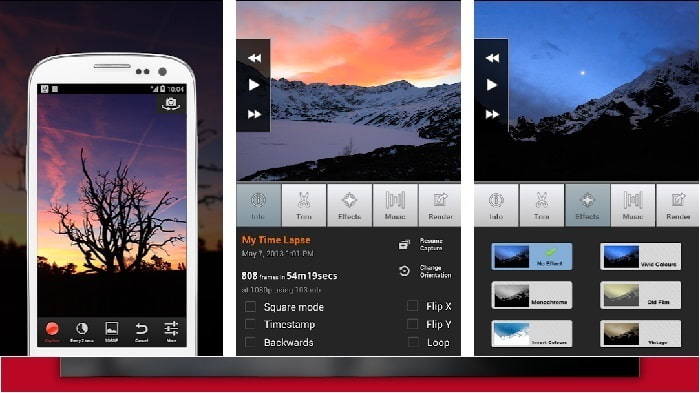Tap the Cancel back-arrow icon

[141, 329]
